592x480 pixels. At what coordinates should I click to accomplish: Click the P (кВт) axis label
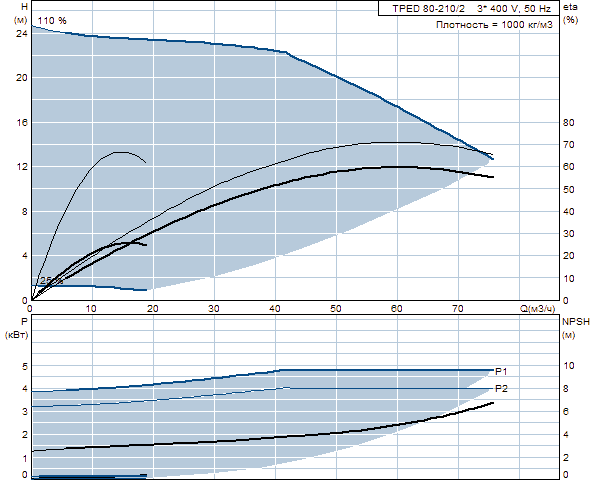[x=17, y=328]
